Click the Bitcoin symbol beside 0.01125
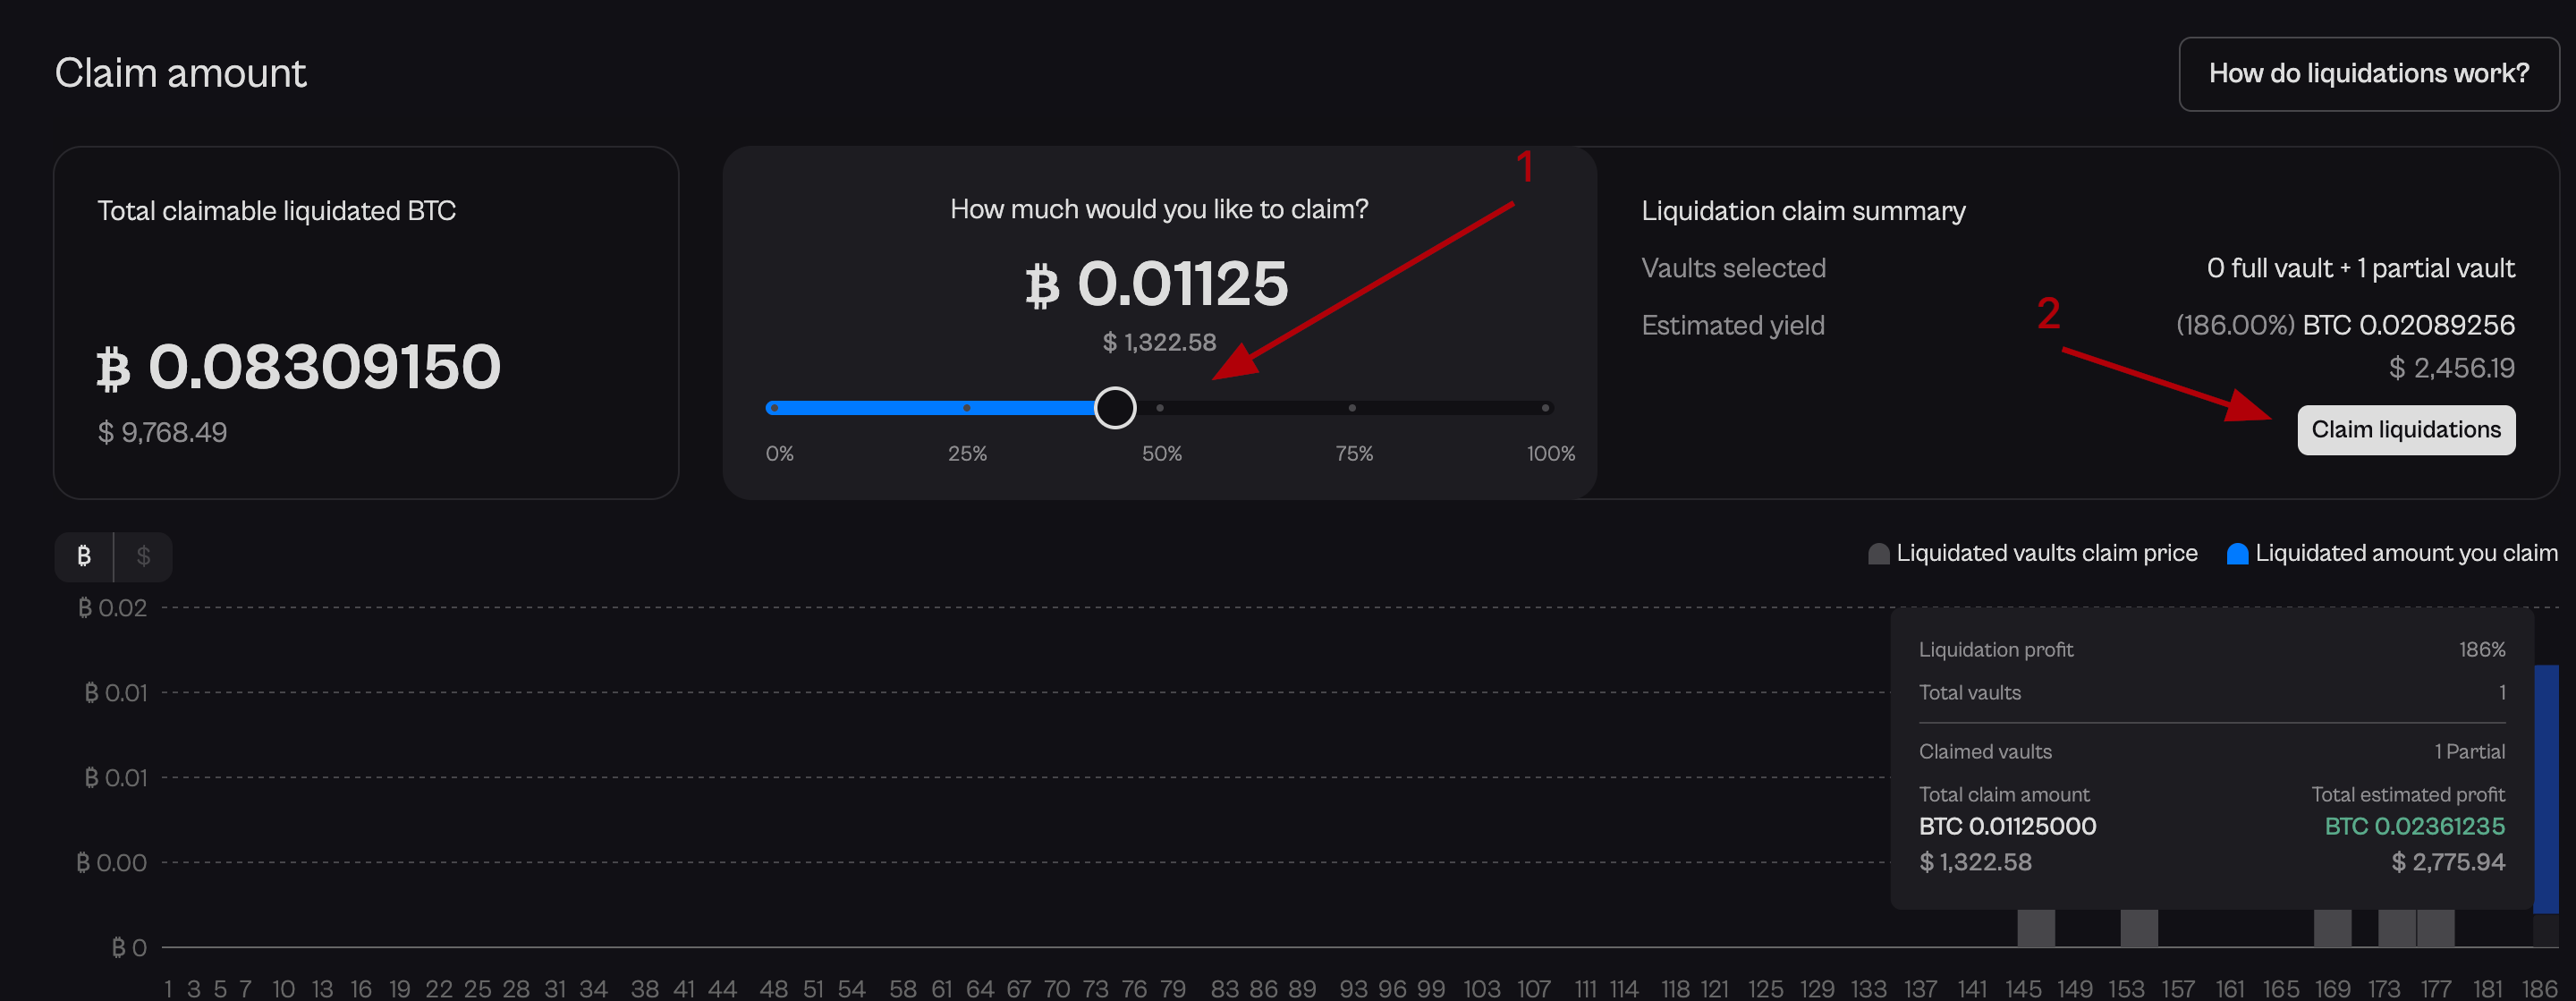 coord(1042,286)
